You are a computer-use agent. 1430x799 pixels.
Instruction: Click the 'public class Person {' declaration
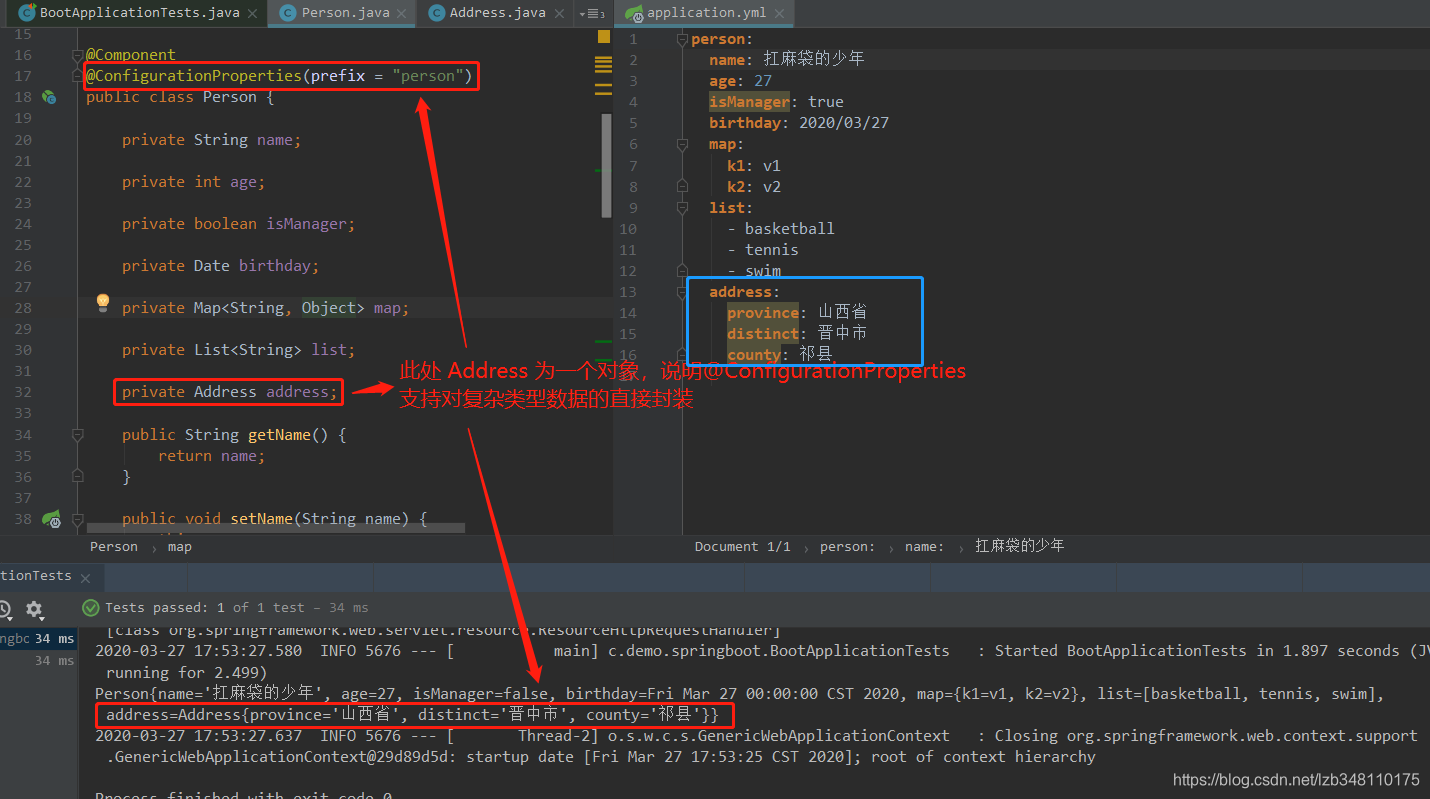tap(180, 97)
